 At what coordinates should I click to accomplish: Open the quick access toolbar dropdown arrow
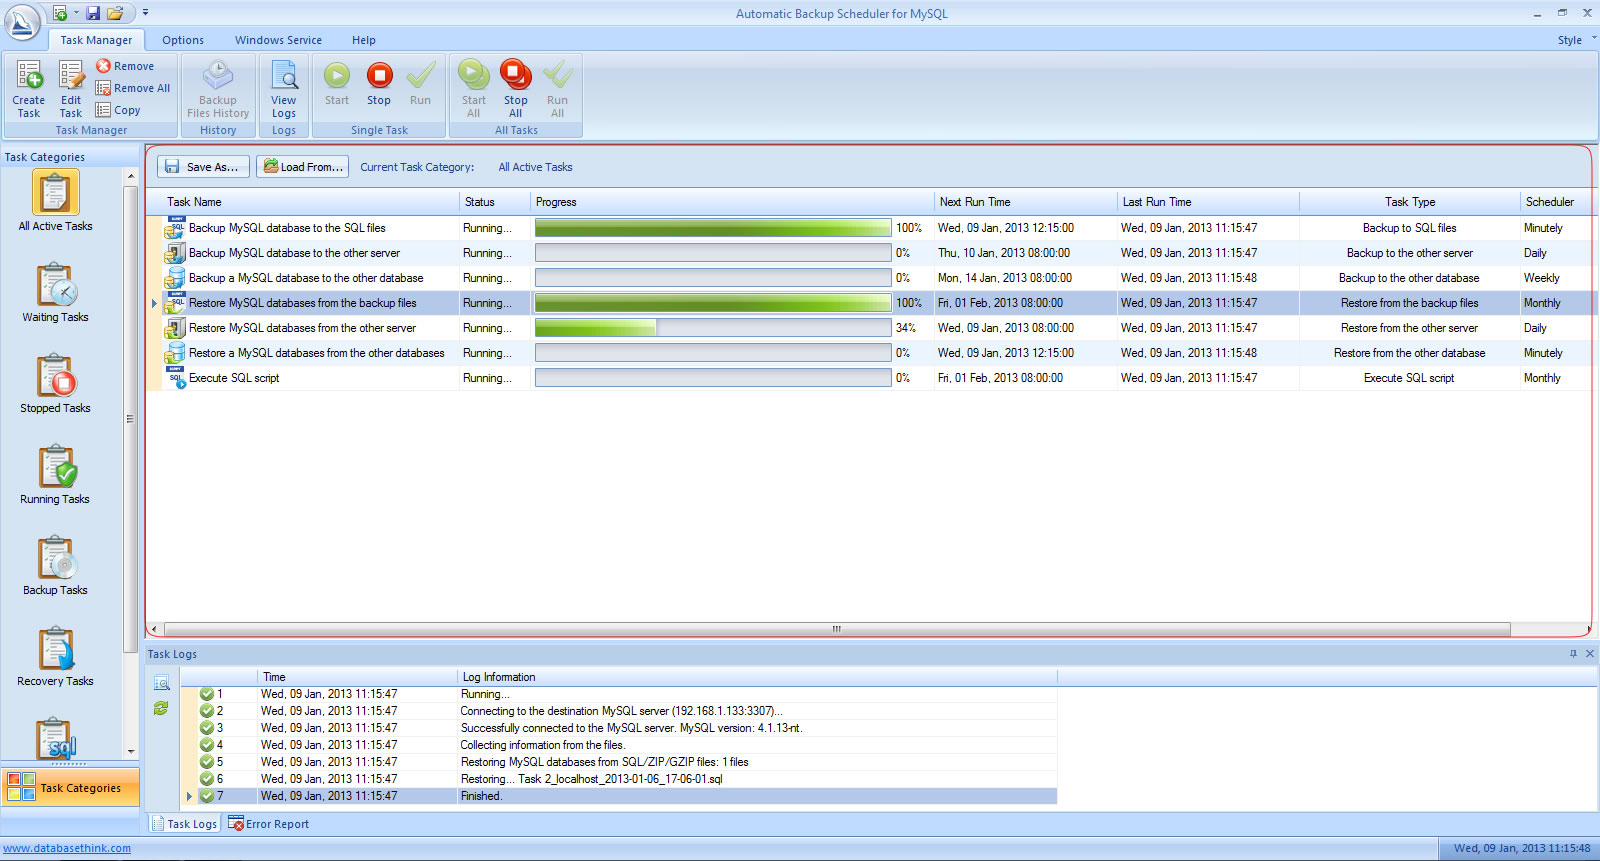click(x=145, y=13)
